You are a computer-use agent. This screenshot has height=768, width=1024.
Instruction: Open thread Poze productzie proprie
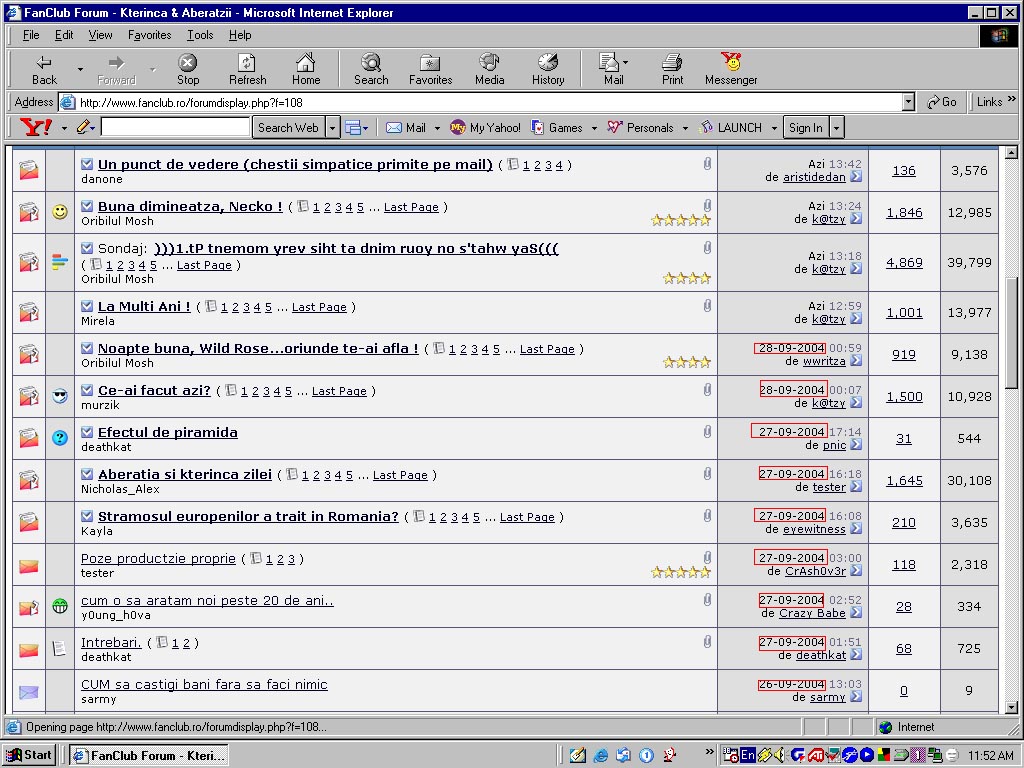click(x=158, y=559)
